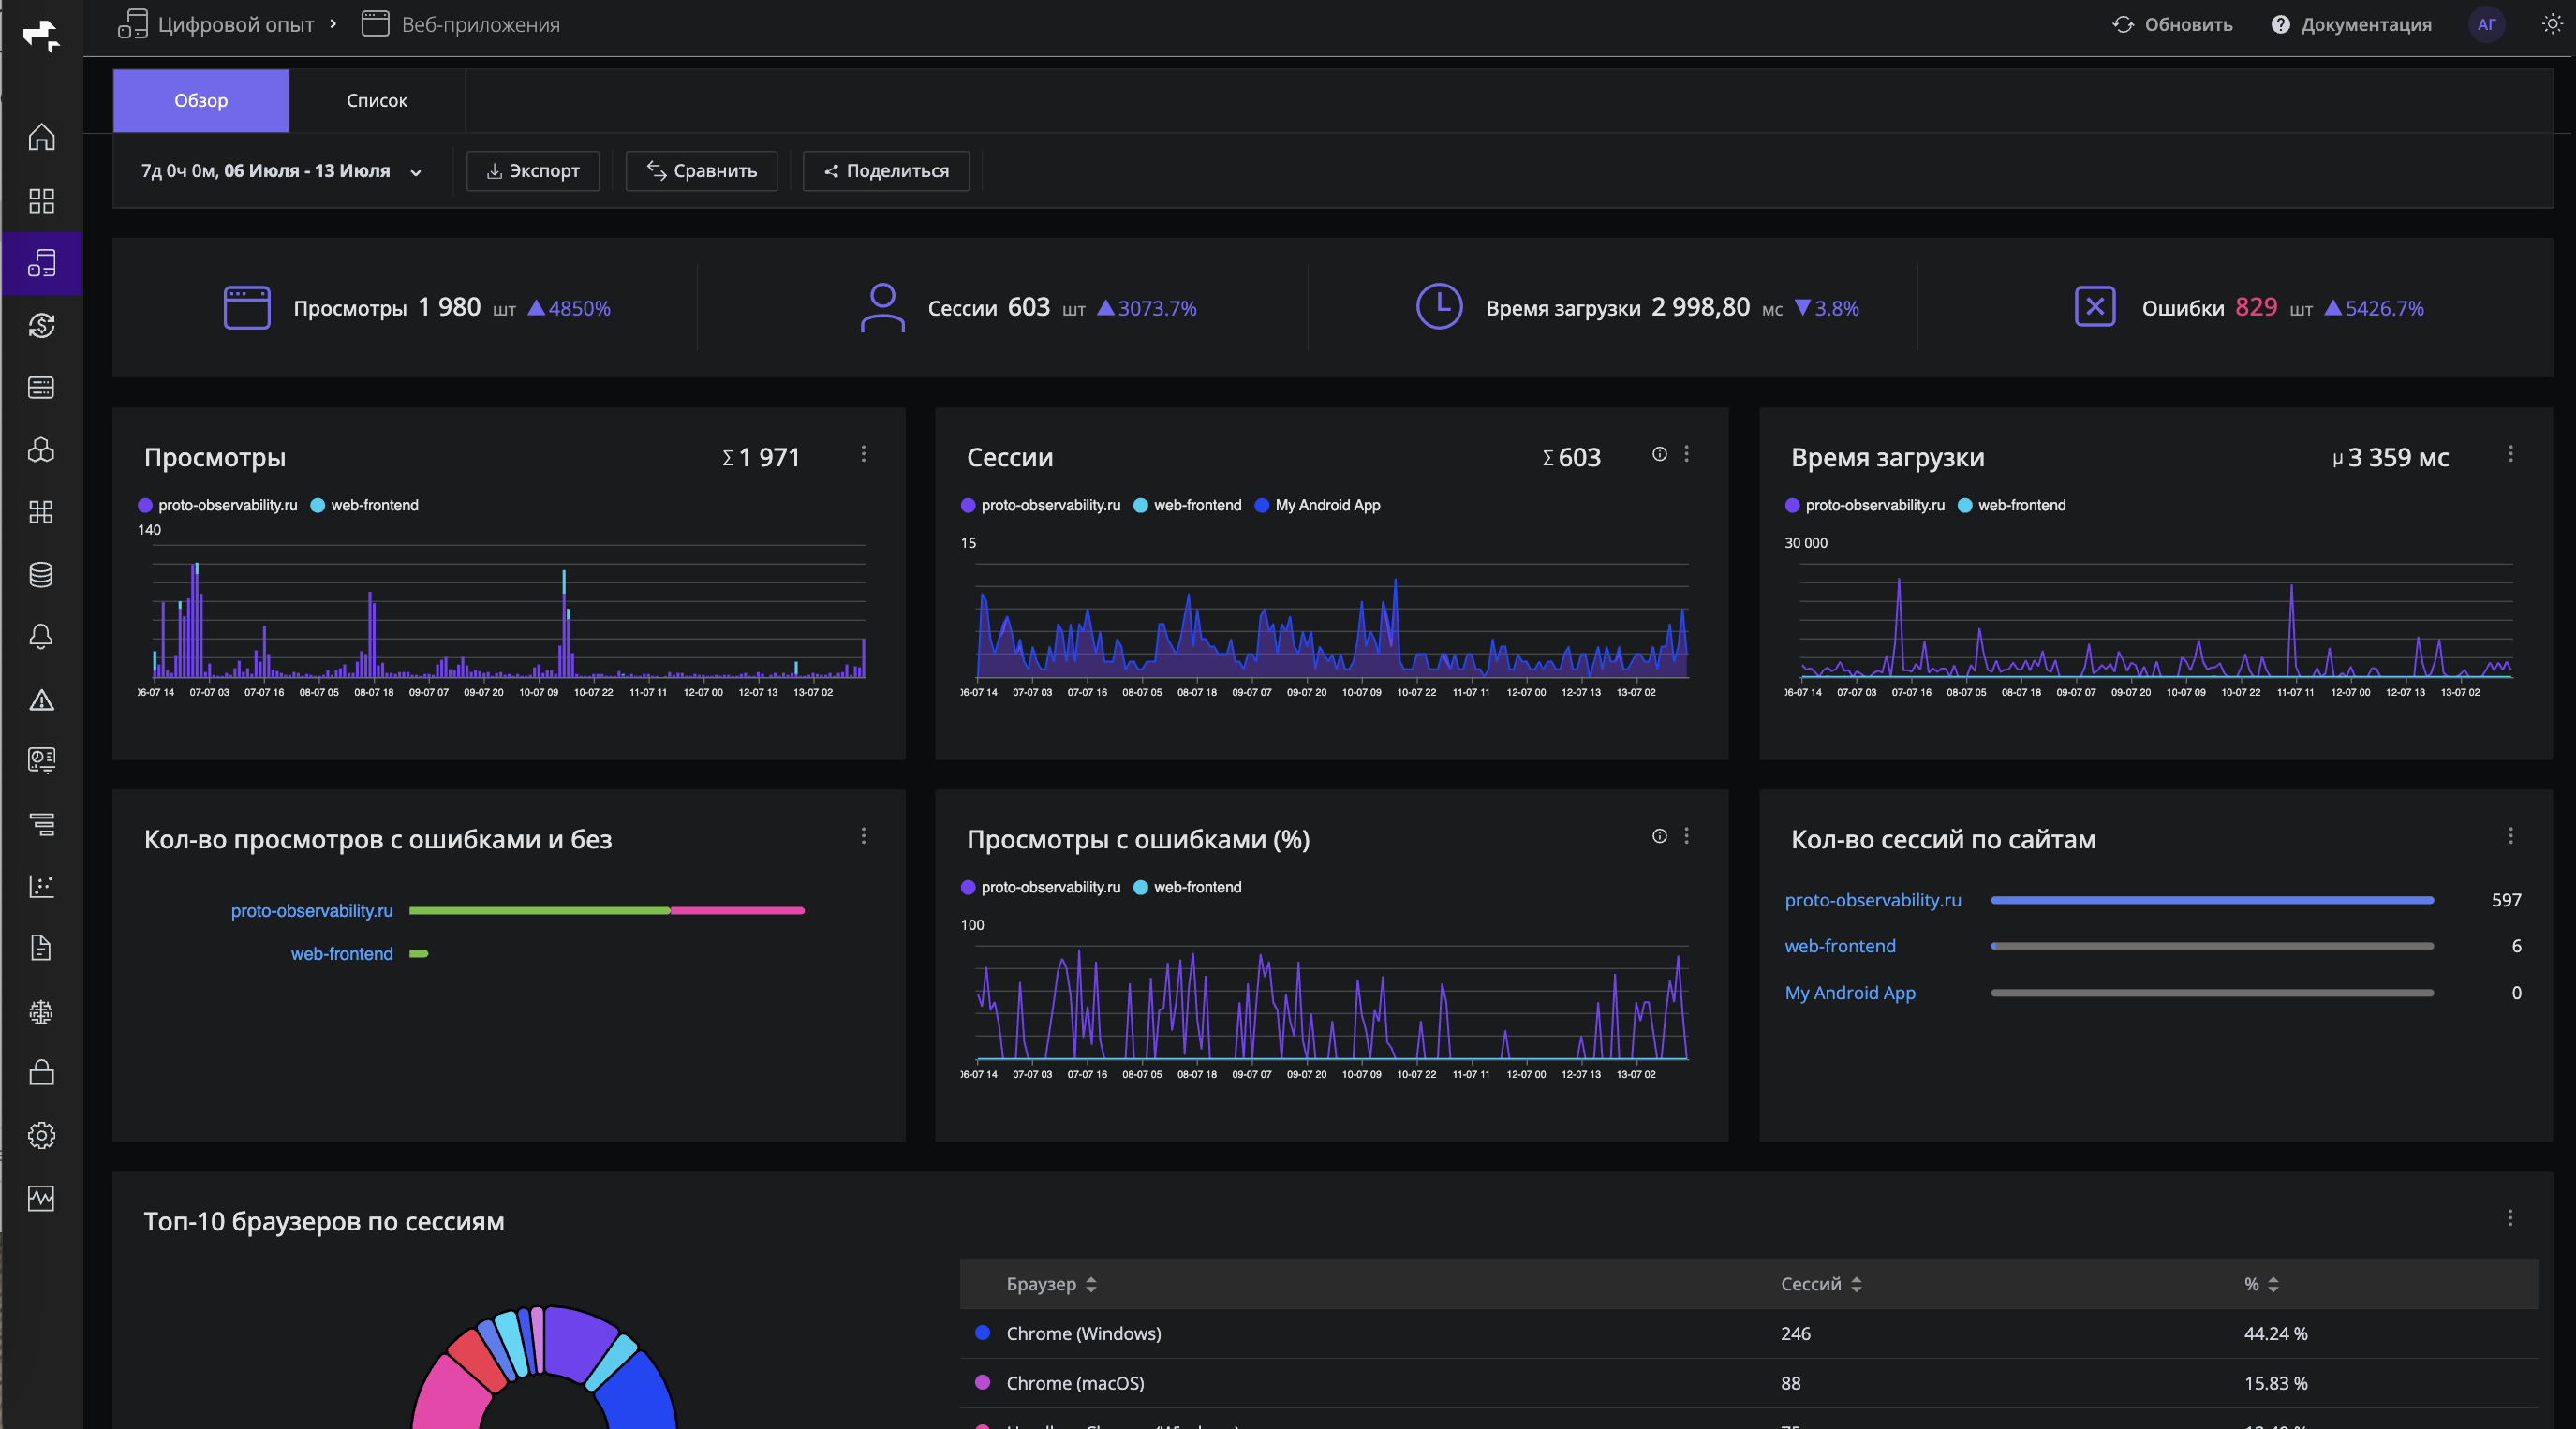
Task: Open the bell notifications icon in sidebar
Action: point(41,636)
